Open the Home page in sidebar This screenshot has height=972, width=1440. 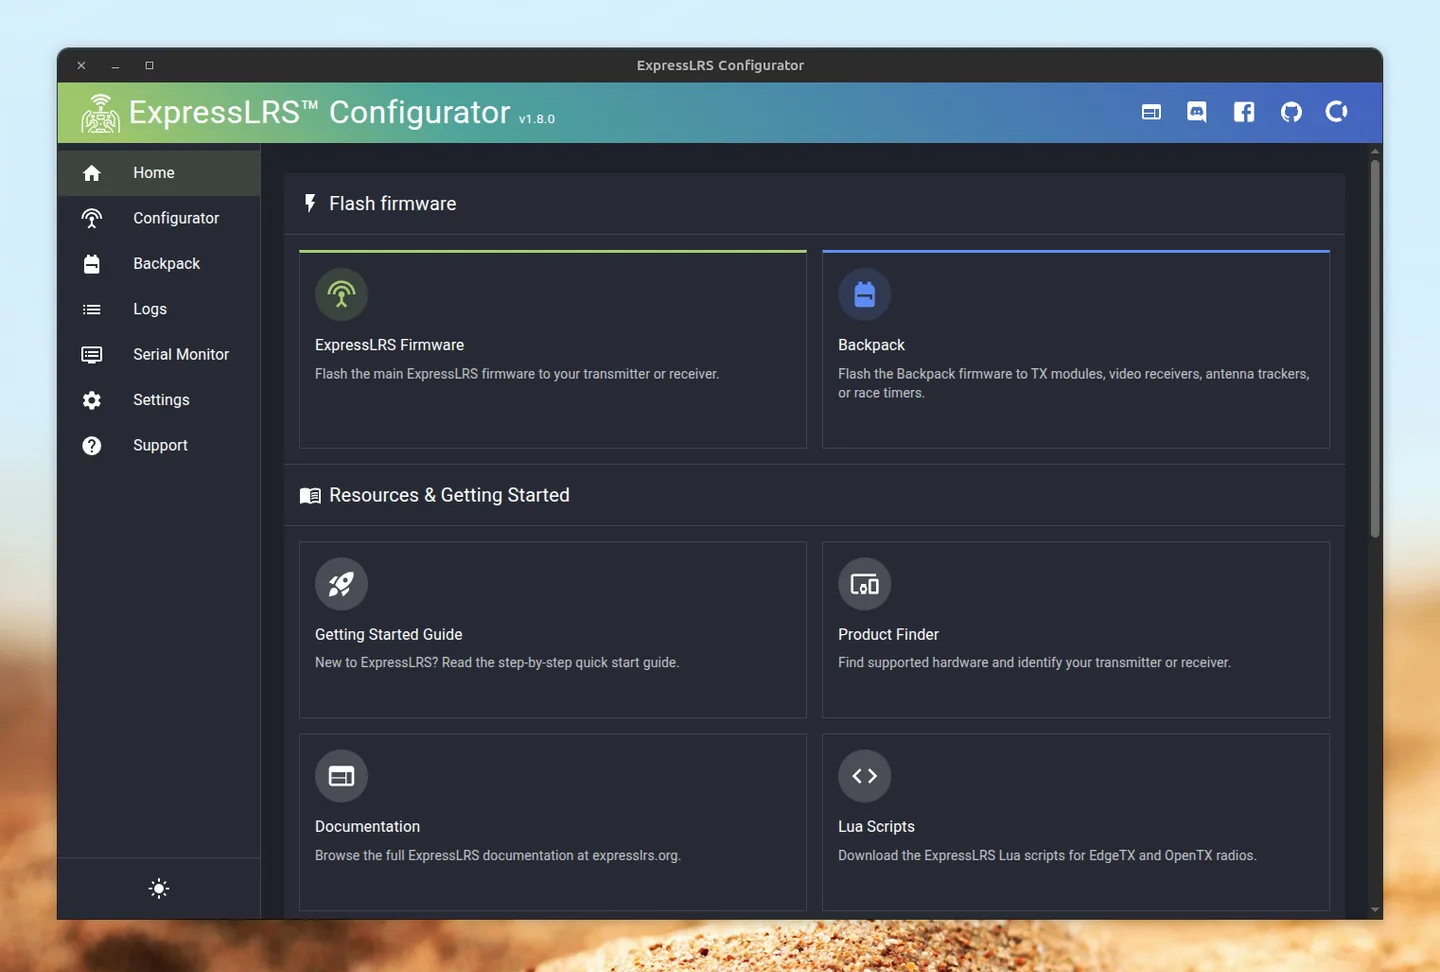159,173
